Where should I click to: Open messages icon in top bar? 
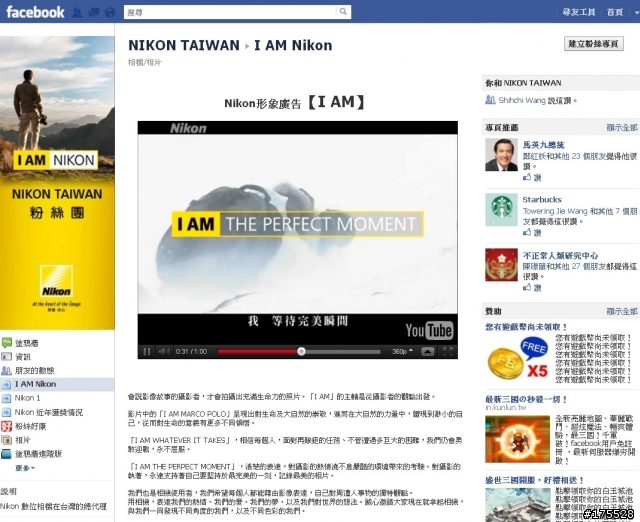click(x=93, y=12)
